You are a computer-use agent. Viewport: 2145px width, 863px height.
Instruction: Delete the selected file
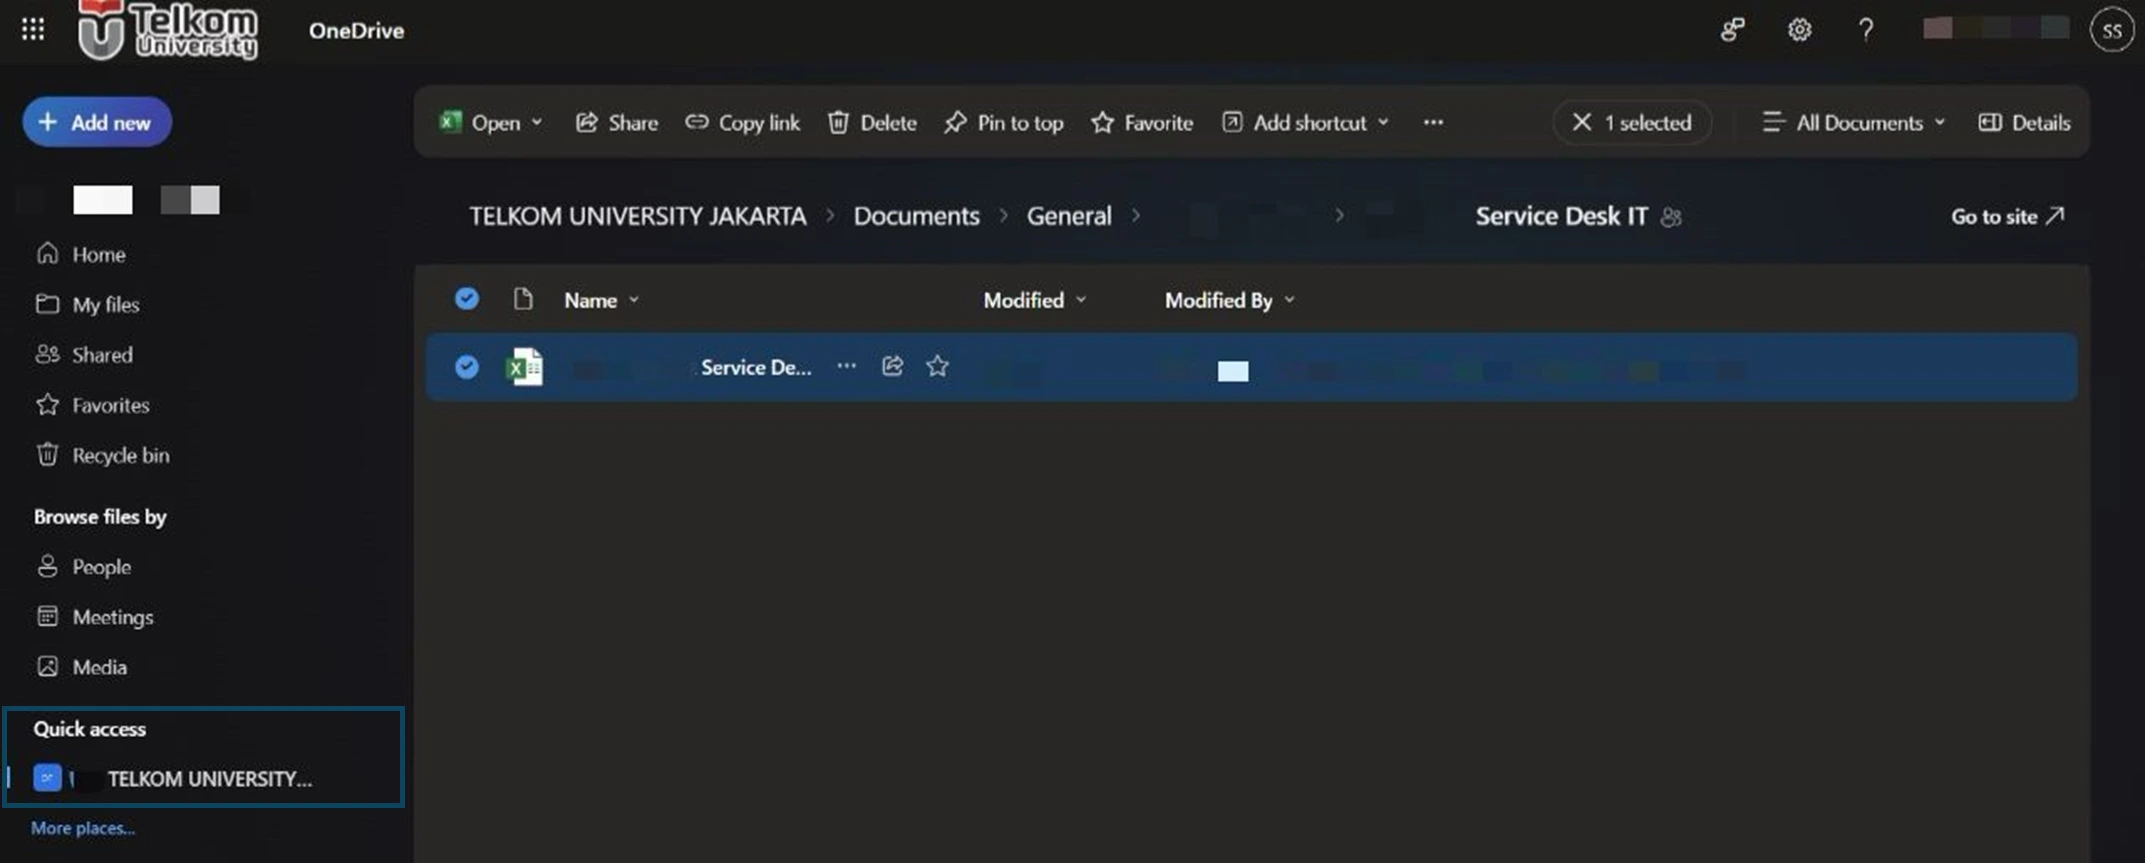coord(872,122)
